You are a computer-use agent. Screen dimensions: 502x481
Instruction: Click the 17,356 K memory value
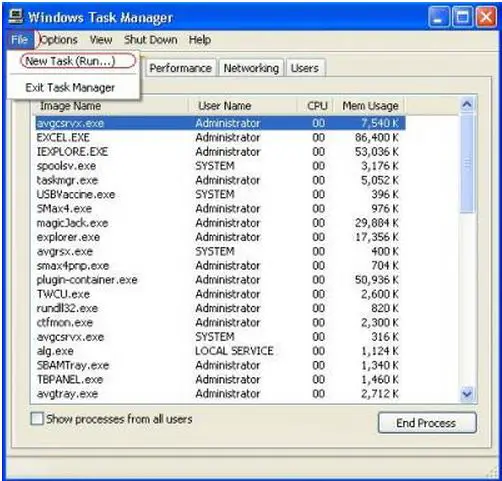click(x=377, y=237)
